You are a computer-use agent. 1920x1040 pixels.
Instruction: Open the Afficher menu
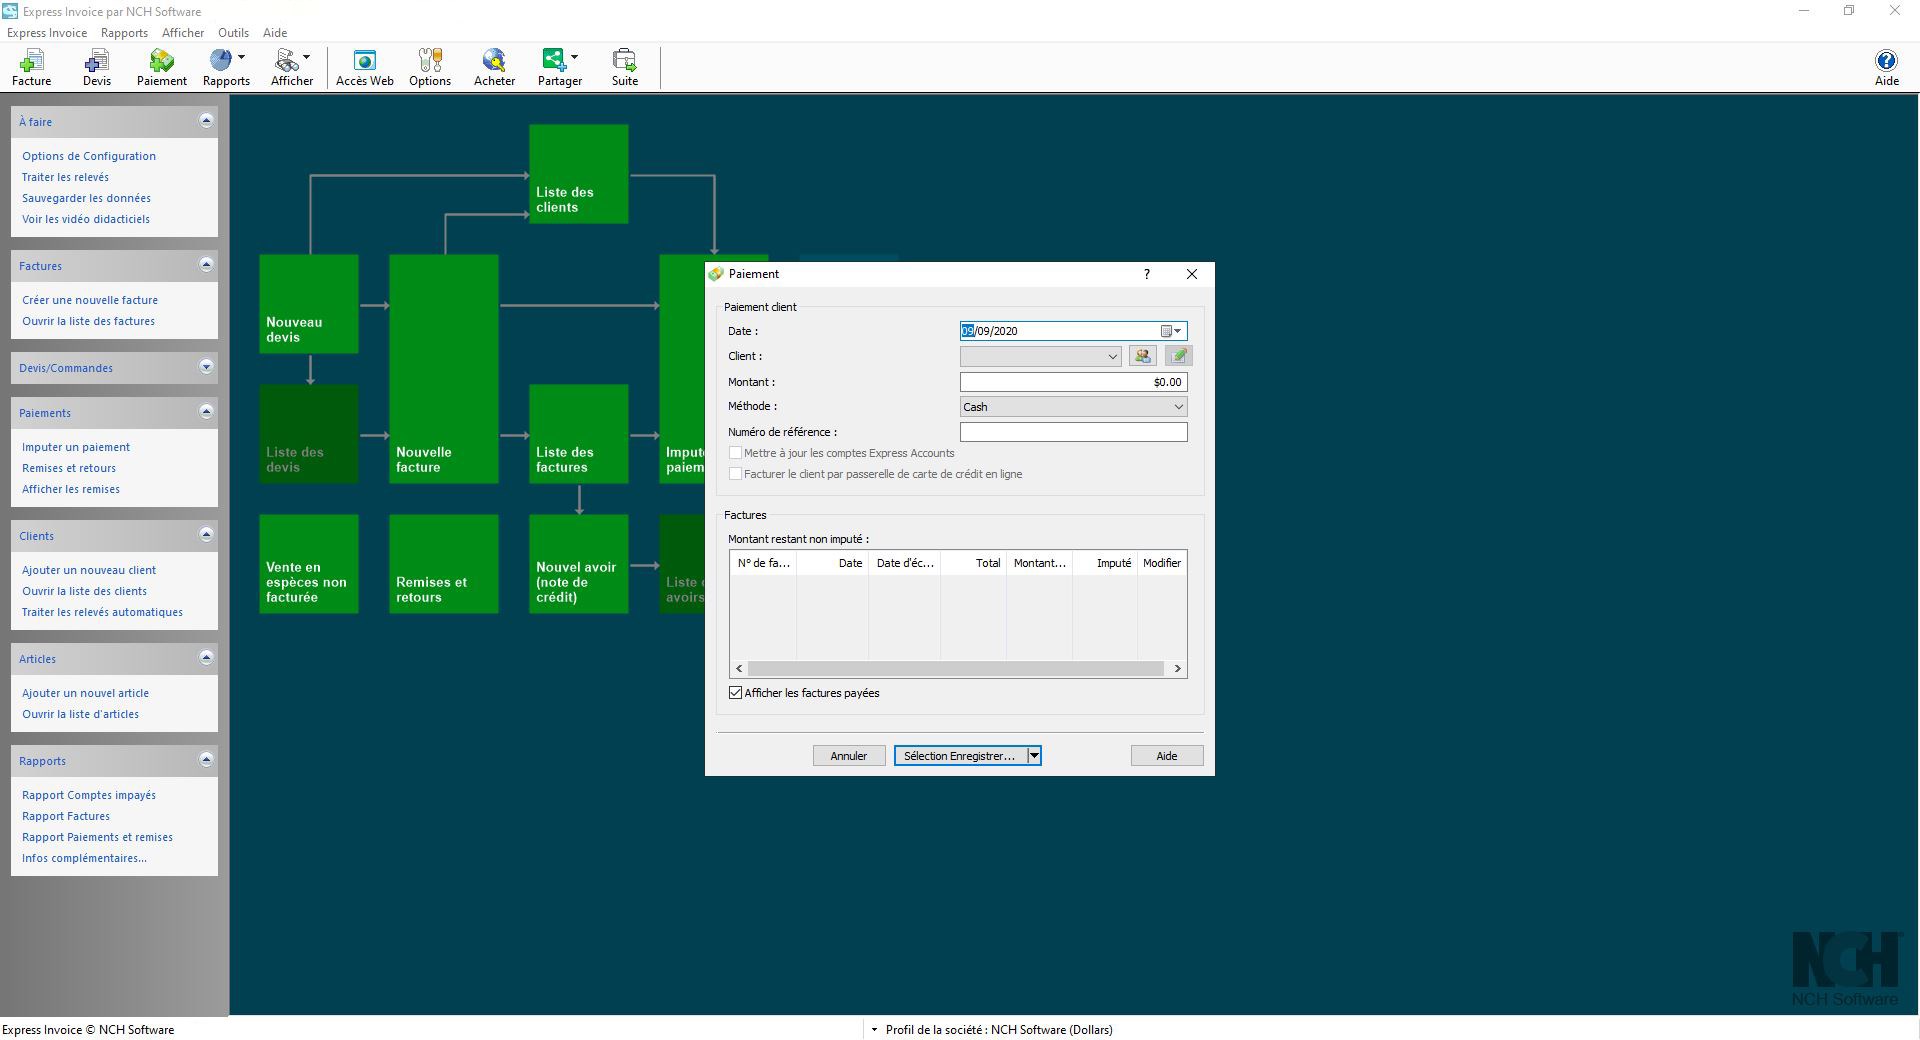pyautogui.click(x=183, y=33)
